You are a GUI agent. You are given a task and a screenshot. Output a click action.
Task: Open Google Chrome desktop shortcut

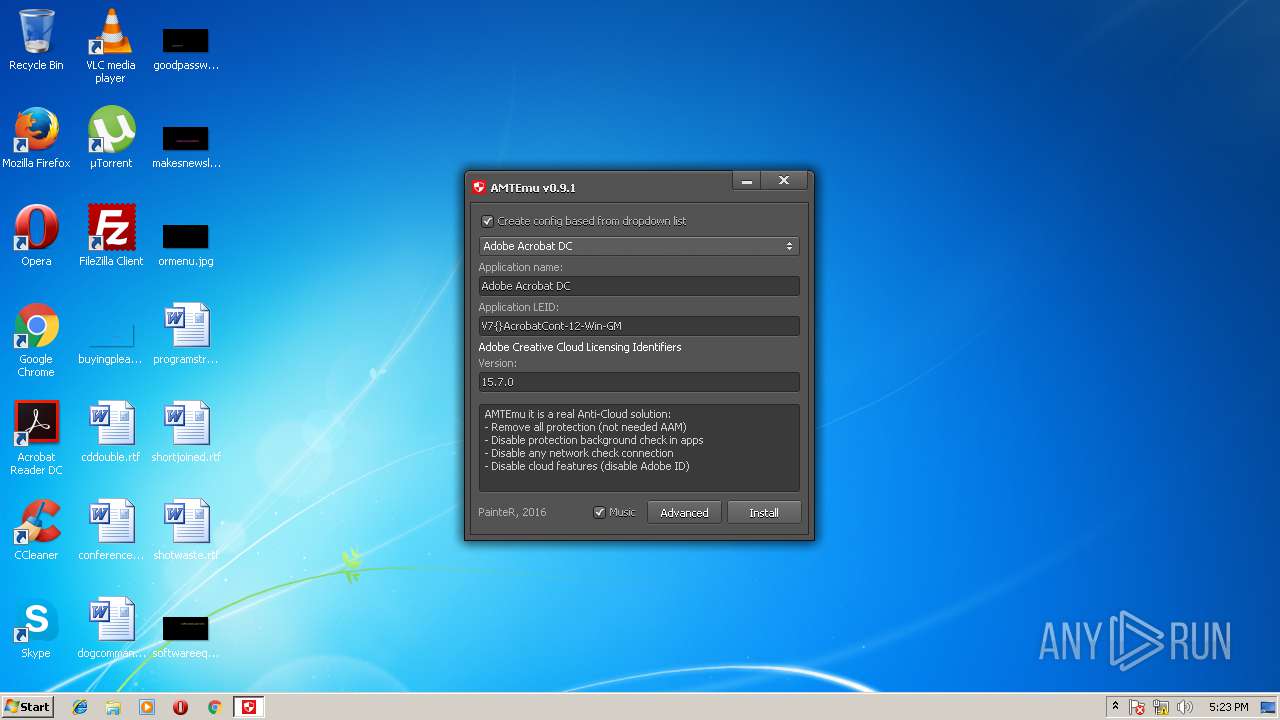pyautogui.click(x=36, y=340)
